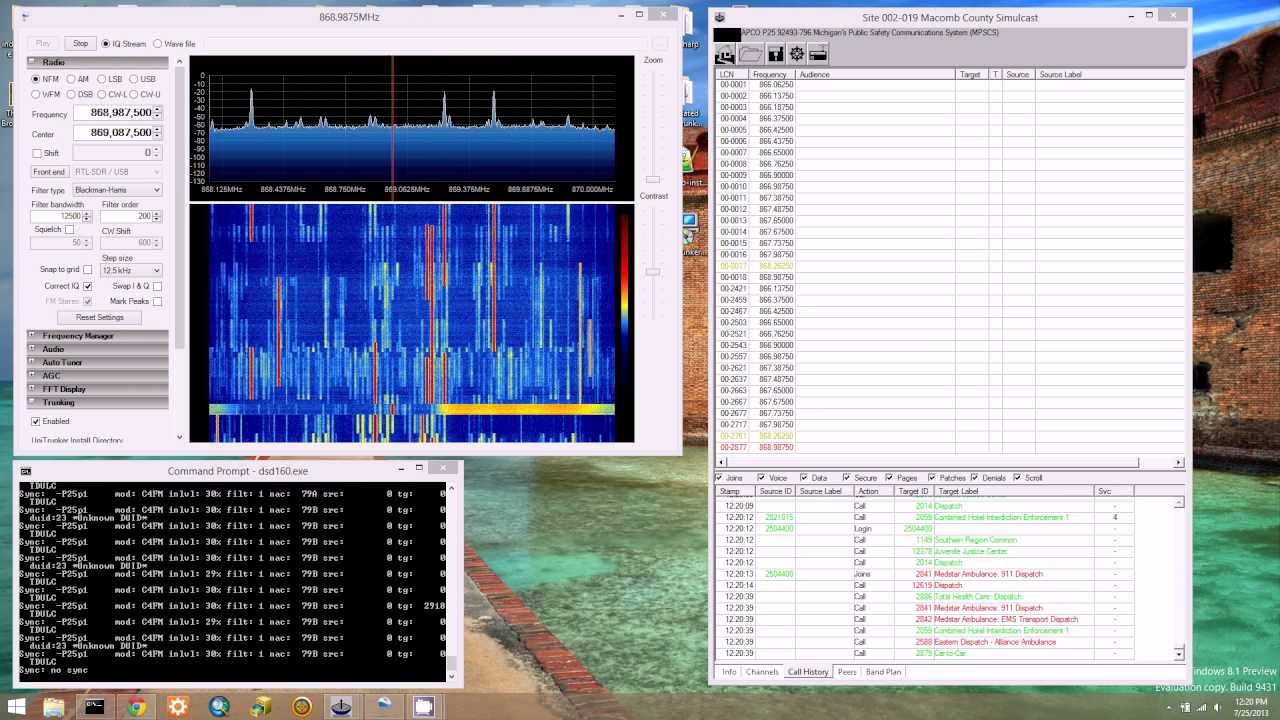Click the Command Prompt title bar icon
Viewport: 1280px width, 720px height.
(x=26, y=471)
